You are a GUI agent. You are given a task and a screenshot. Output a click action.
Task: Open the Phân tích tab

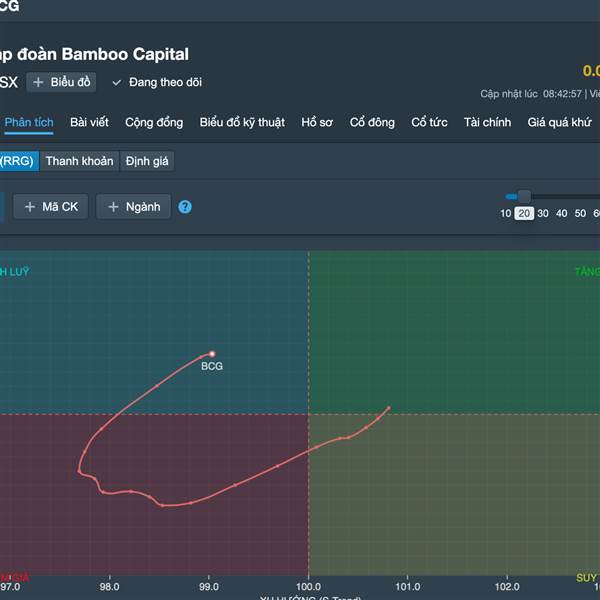point(29,122)
